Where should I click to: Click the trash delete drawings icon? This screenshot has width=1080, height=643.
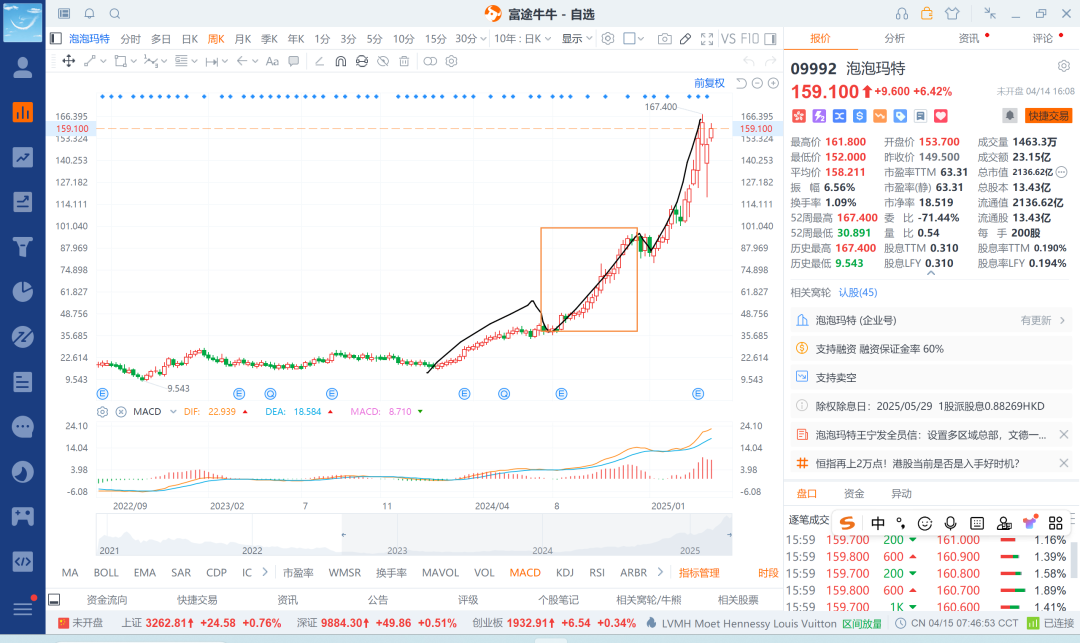click(404, 61)
